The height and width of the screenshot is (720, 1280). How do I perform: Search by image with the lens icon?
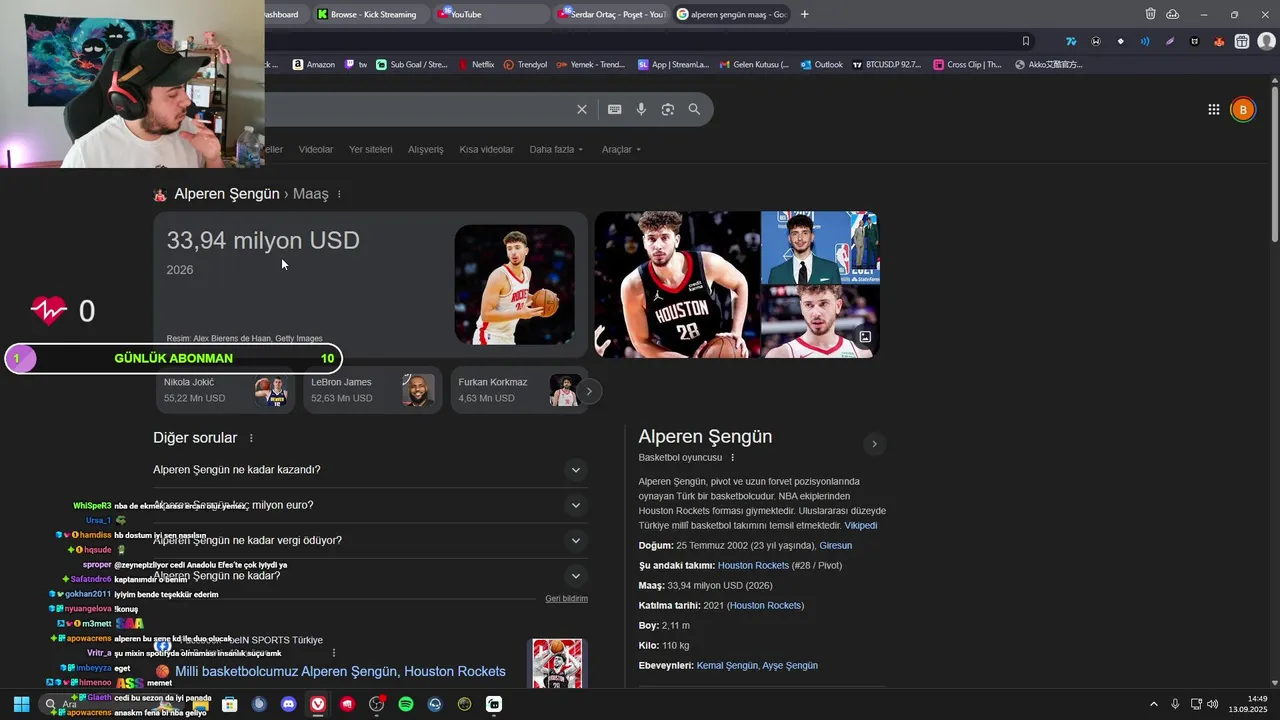pos(668,109)
